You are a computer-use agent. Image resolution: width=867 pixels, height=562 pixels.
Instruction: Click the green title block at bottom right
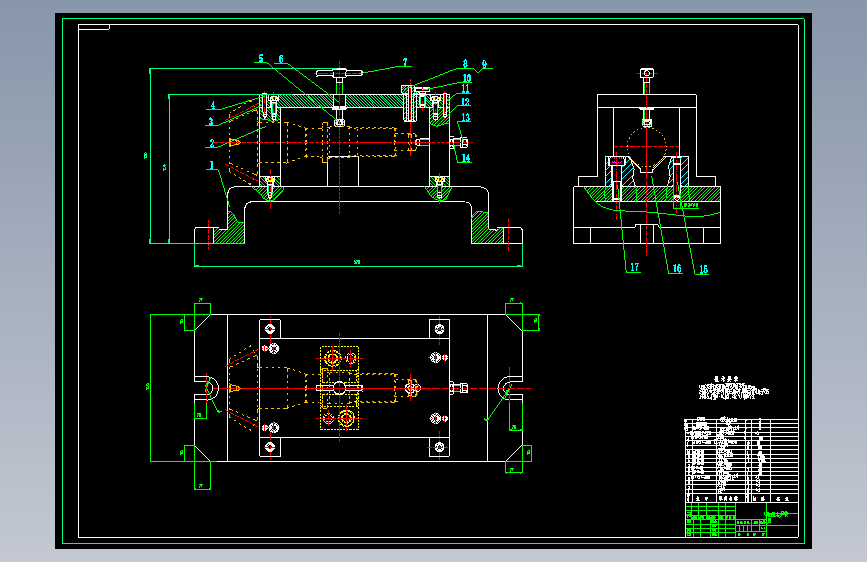coord(741,519)
